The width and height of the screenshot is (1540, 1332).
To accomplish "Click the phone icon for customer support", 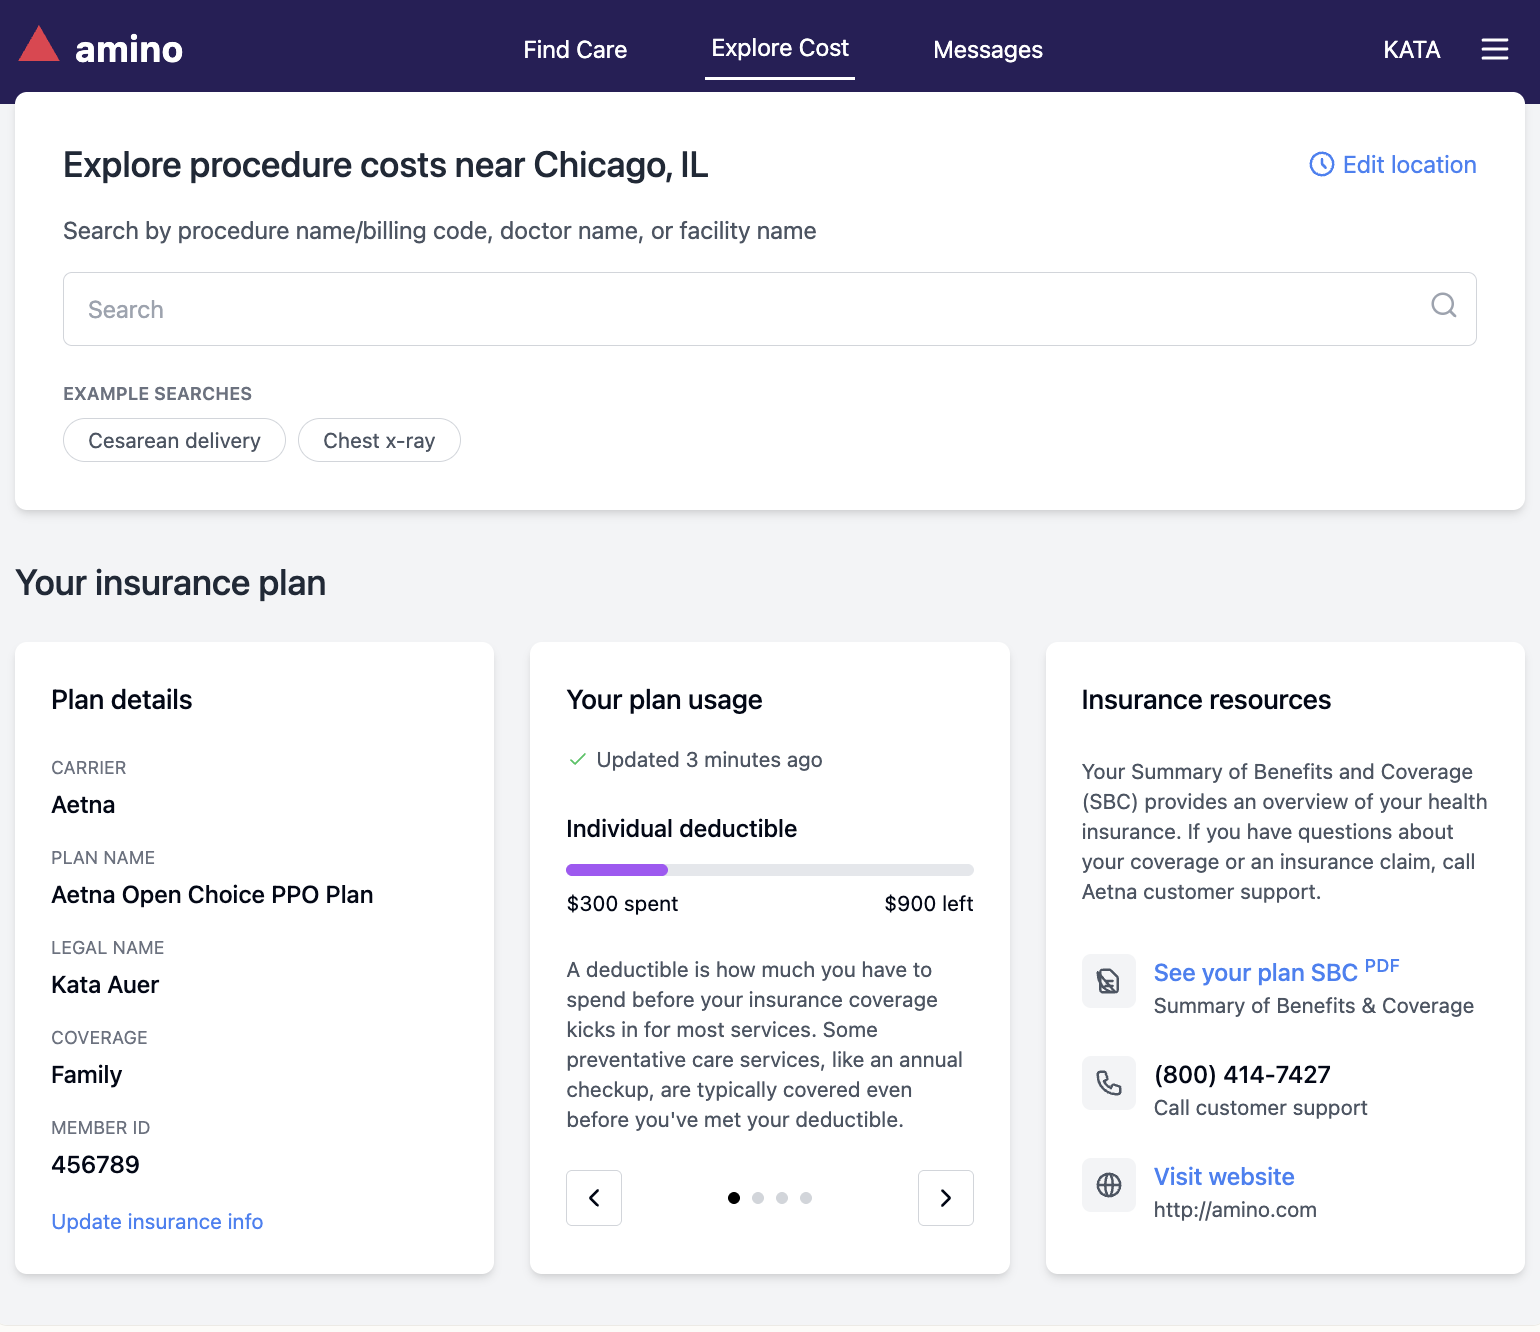I will click(x=1109, y=1083).
